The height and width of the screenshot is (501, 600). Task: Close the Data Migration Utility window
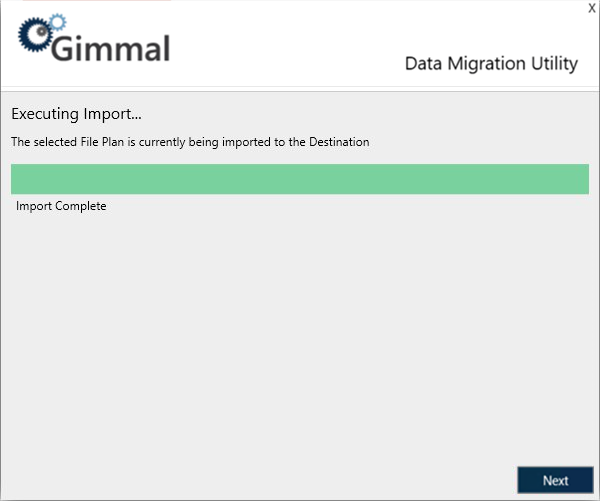click(x=591, y=8)
